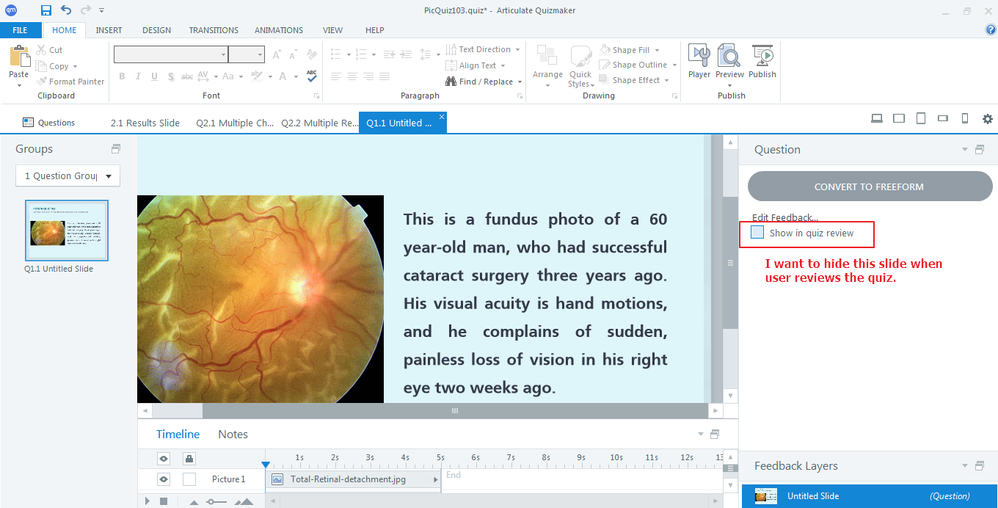This screenshot has width=998, height=508.
Task: Enable Show in quiz review checkbox
Action: [758, 233]
